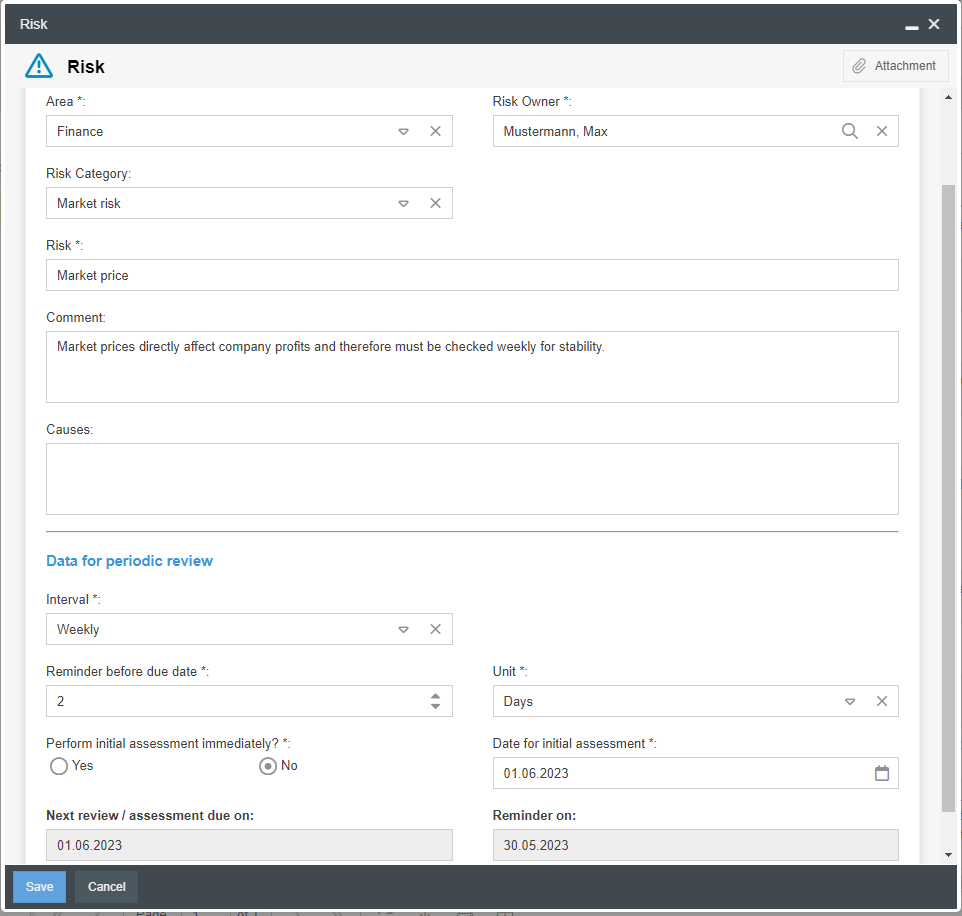Viewport: 962px width, 916px height.
Task: Click the Attachment paperclip button
Action: pyautogui.click(x=895, y=66)
